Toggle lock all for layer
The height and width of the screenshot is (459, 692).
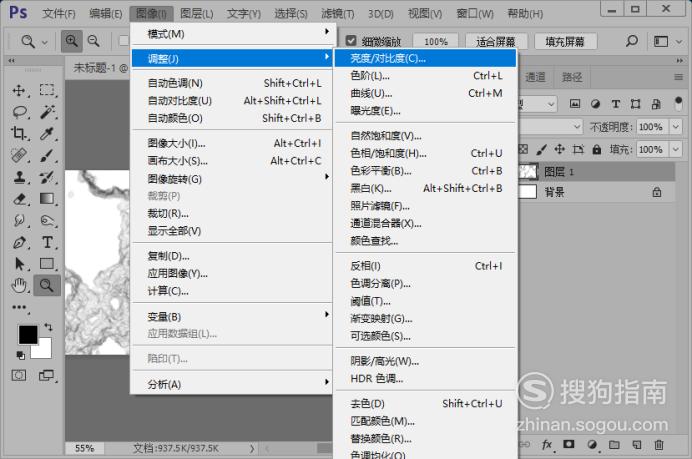tap(597, 149)
